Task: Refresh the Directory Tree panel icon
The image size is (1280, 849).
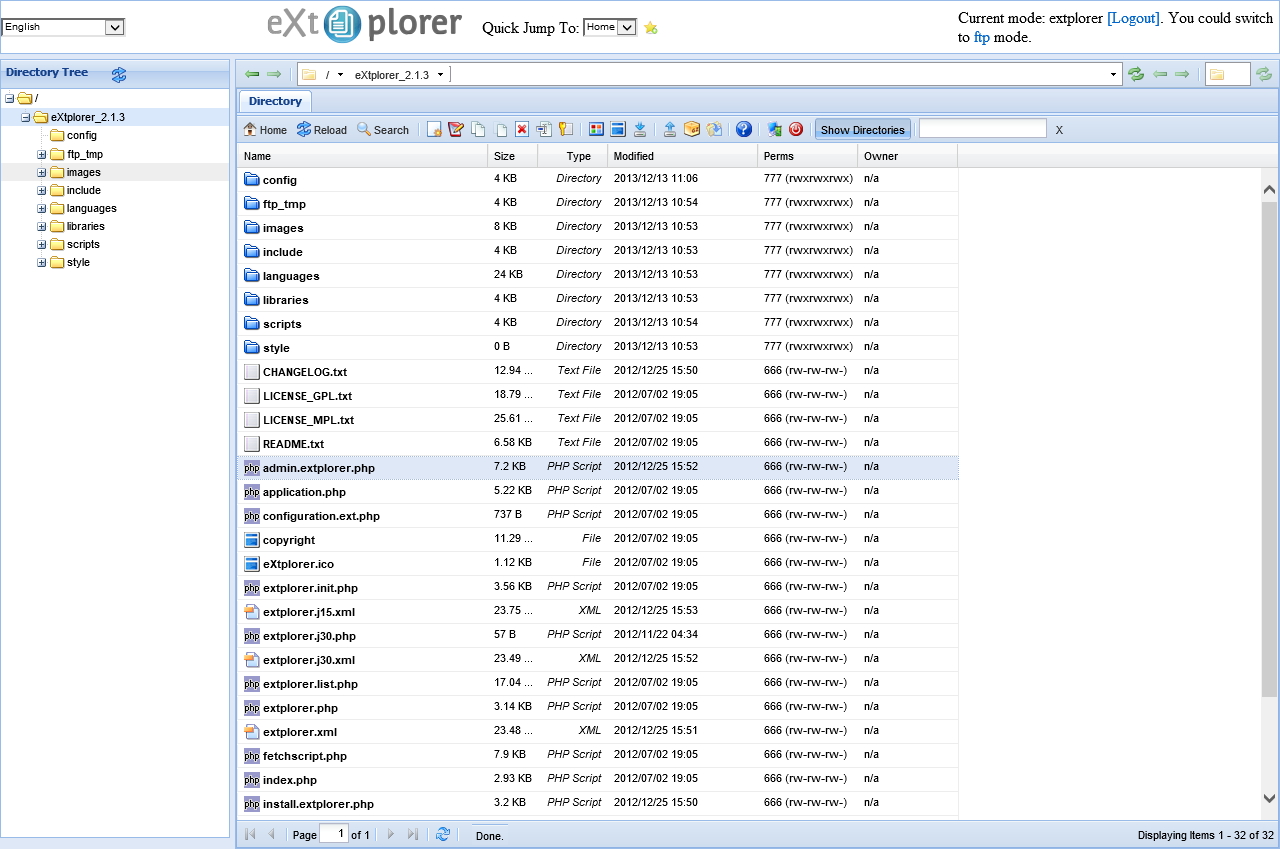Action: point(119,74)
